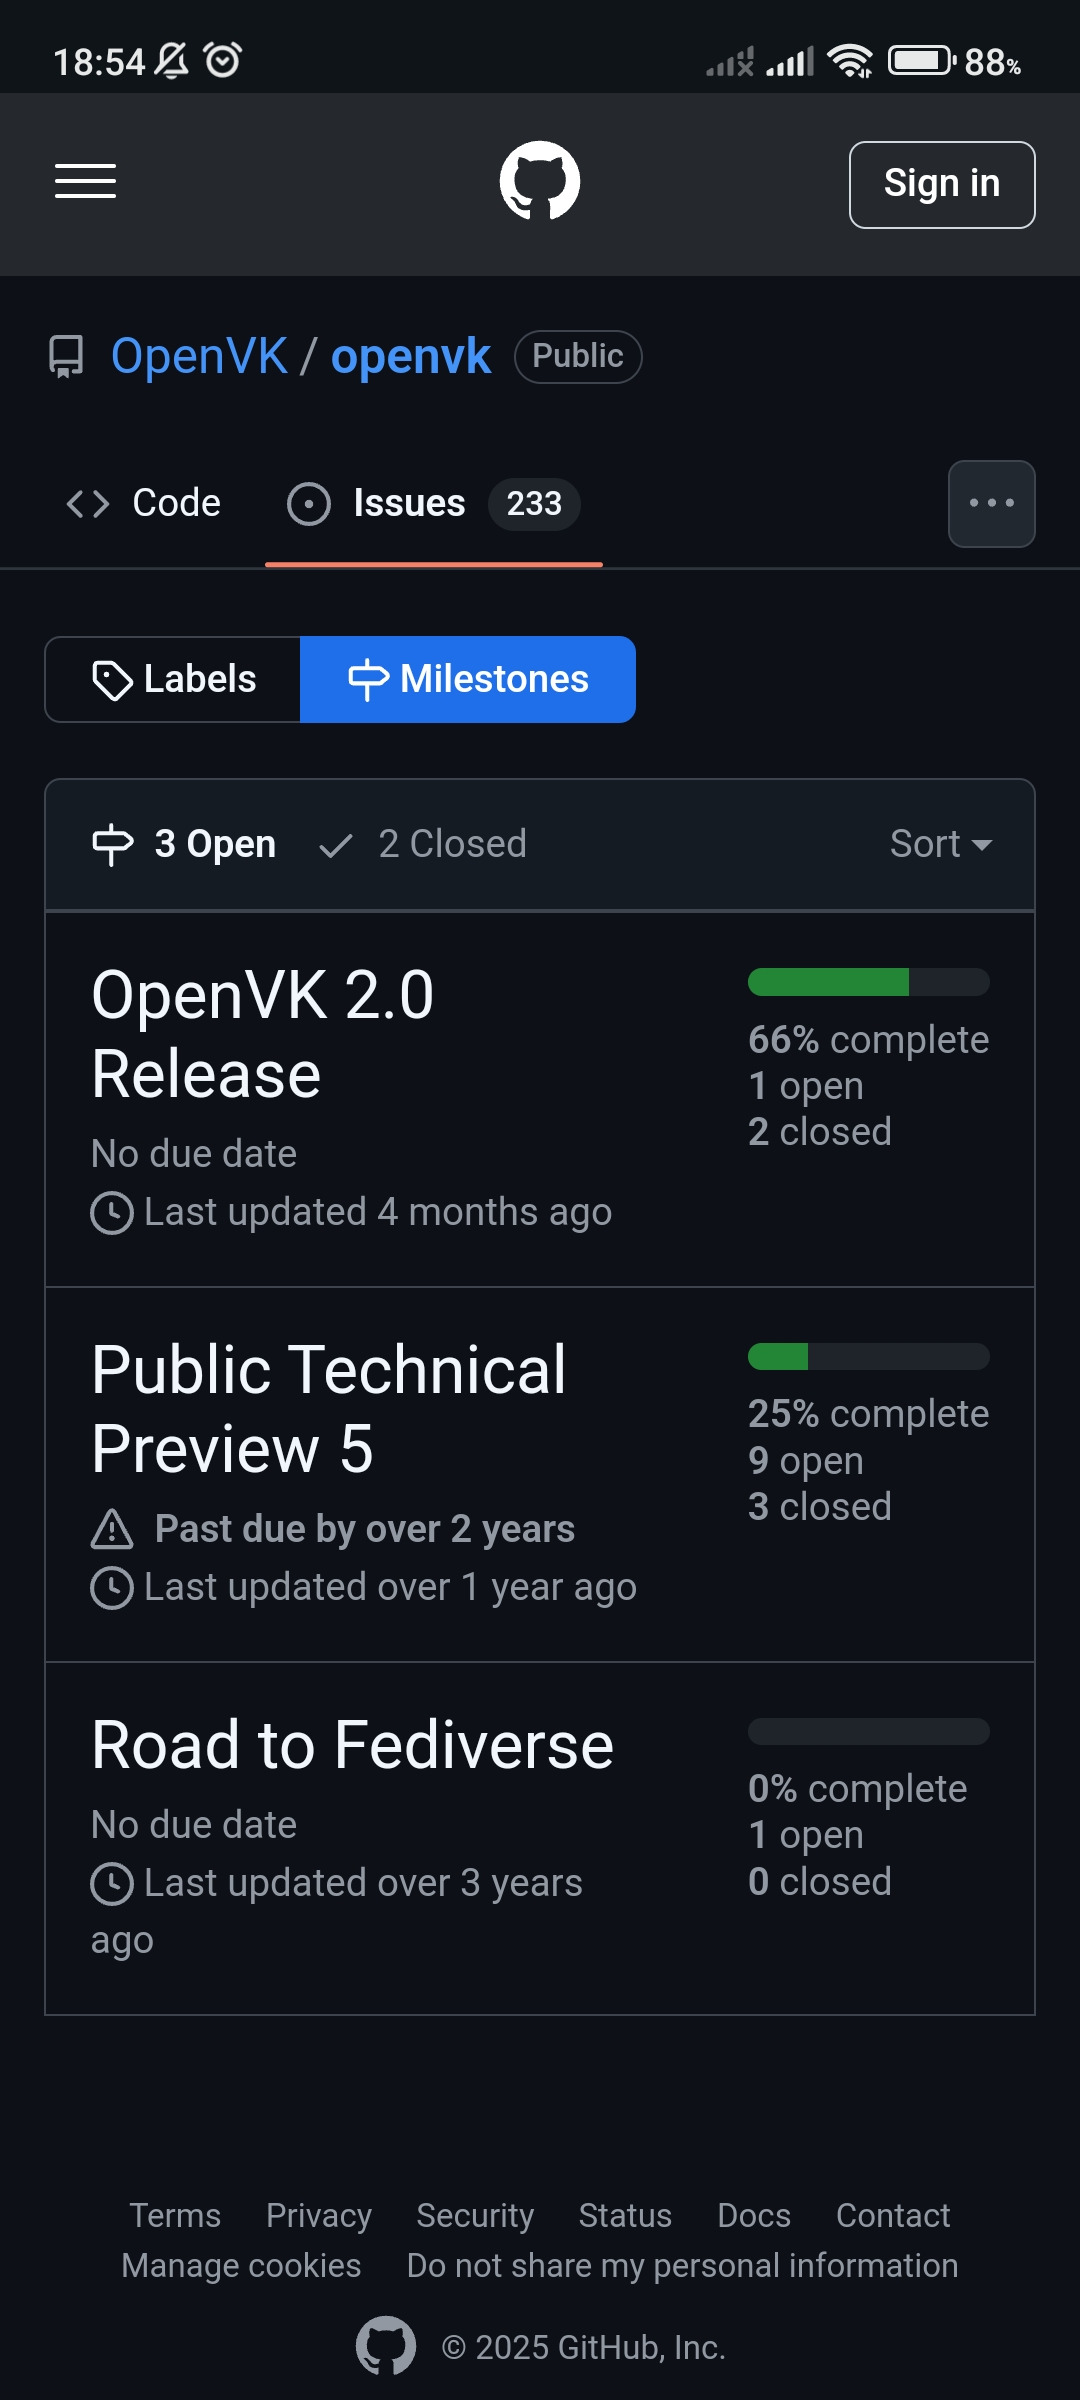This screenshot has height=2400, width=1080.
Task: Open the three-dots more tabs menu
Action: (991, 504)
